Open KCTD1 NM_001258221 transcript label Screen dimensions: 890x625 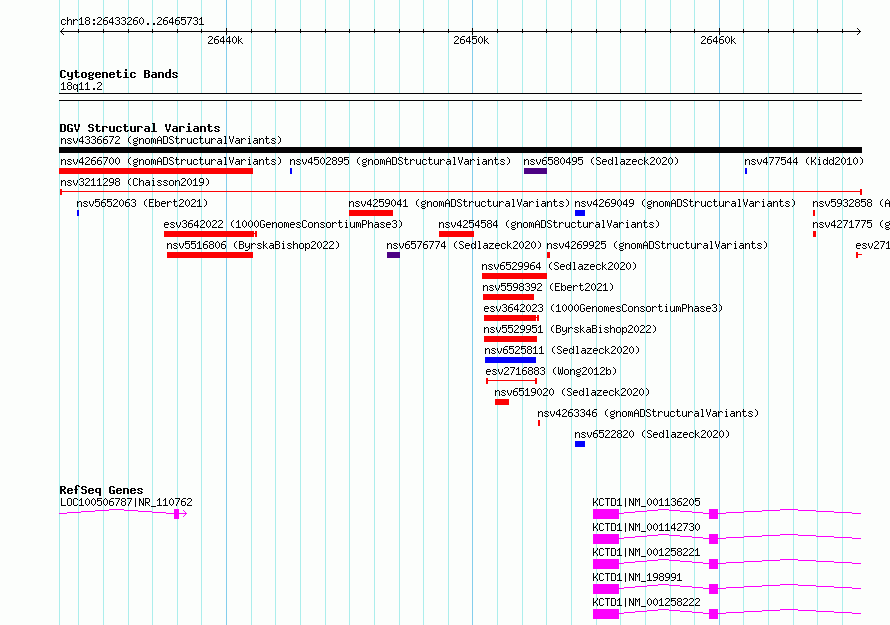pos(646,552)
